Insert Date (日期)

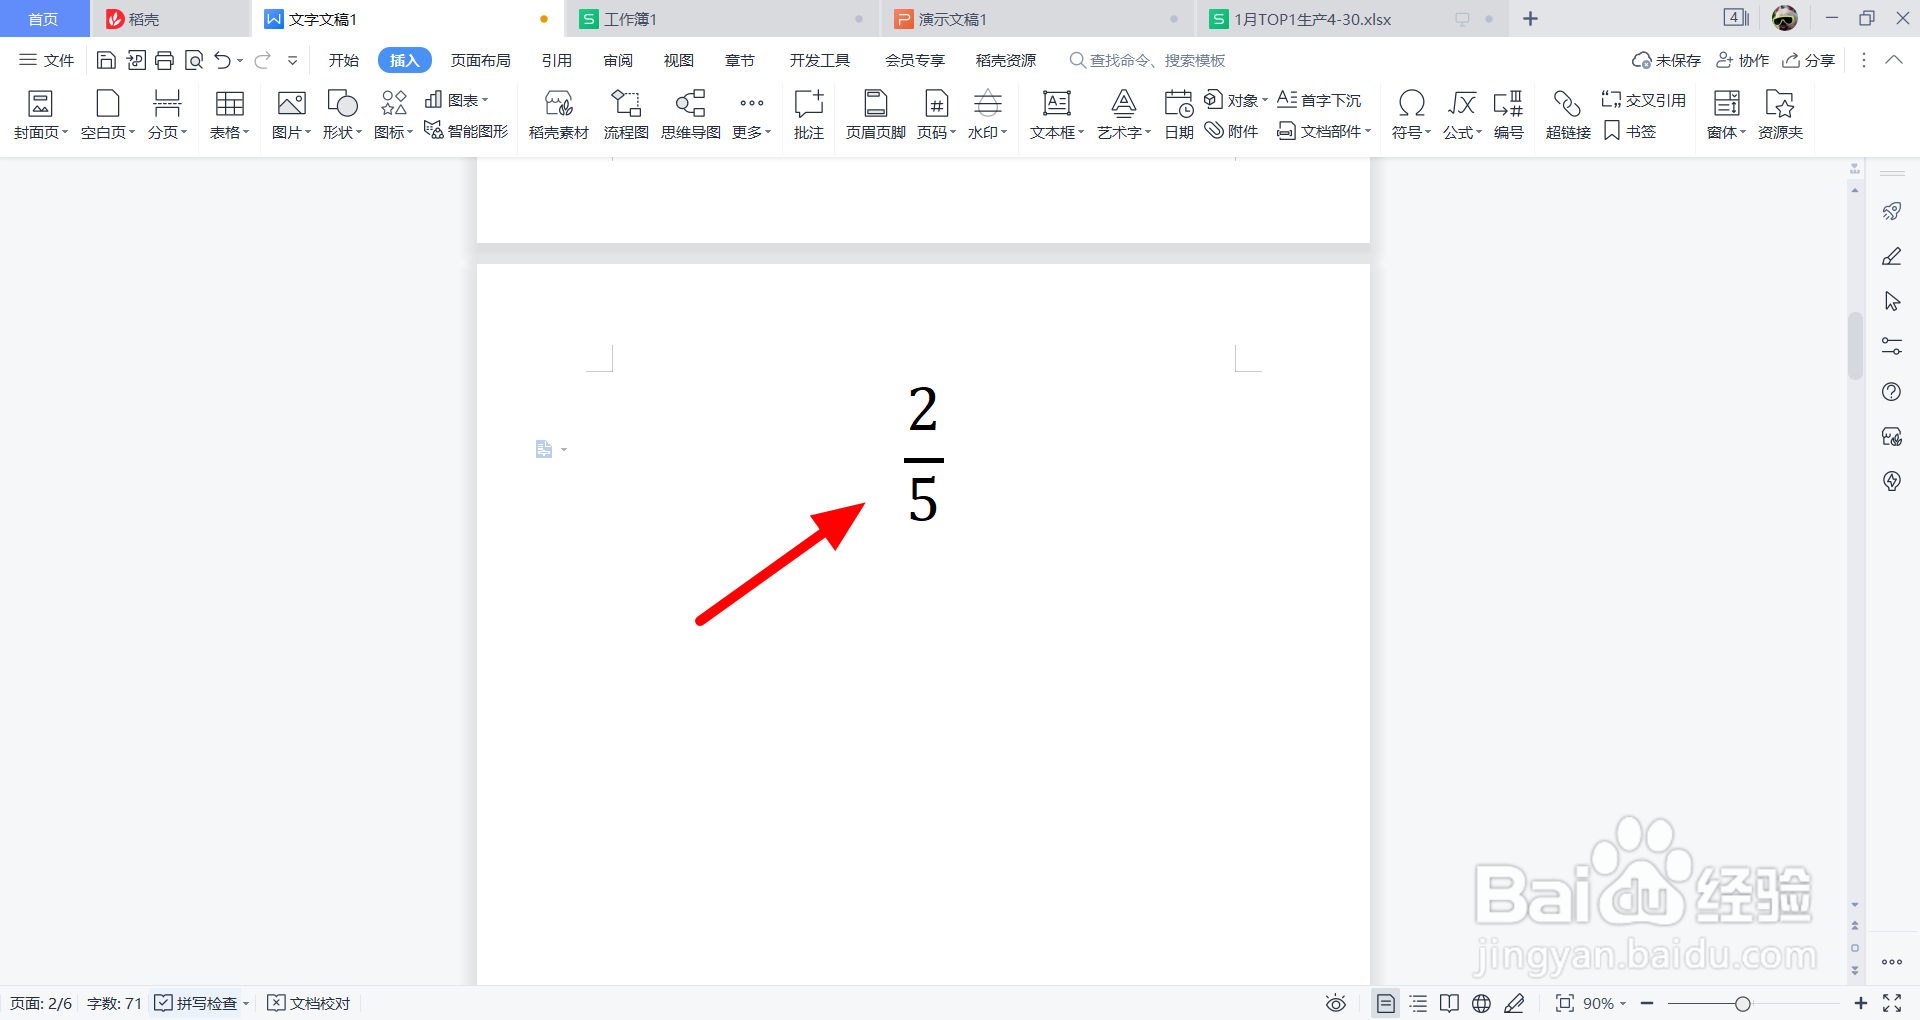point(1179,114)
